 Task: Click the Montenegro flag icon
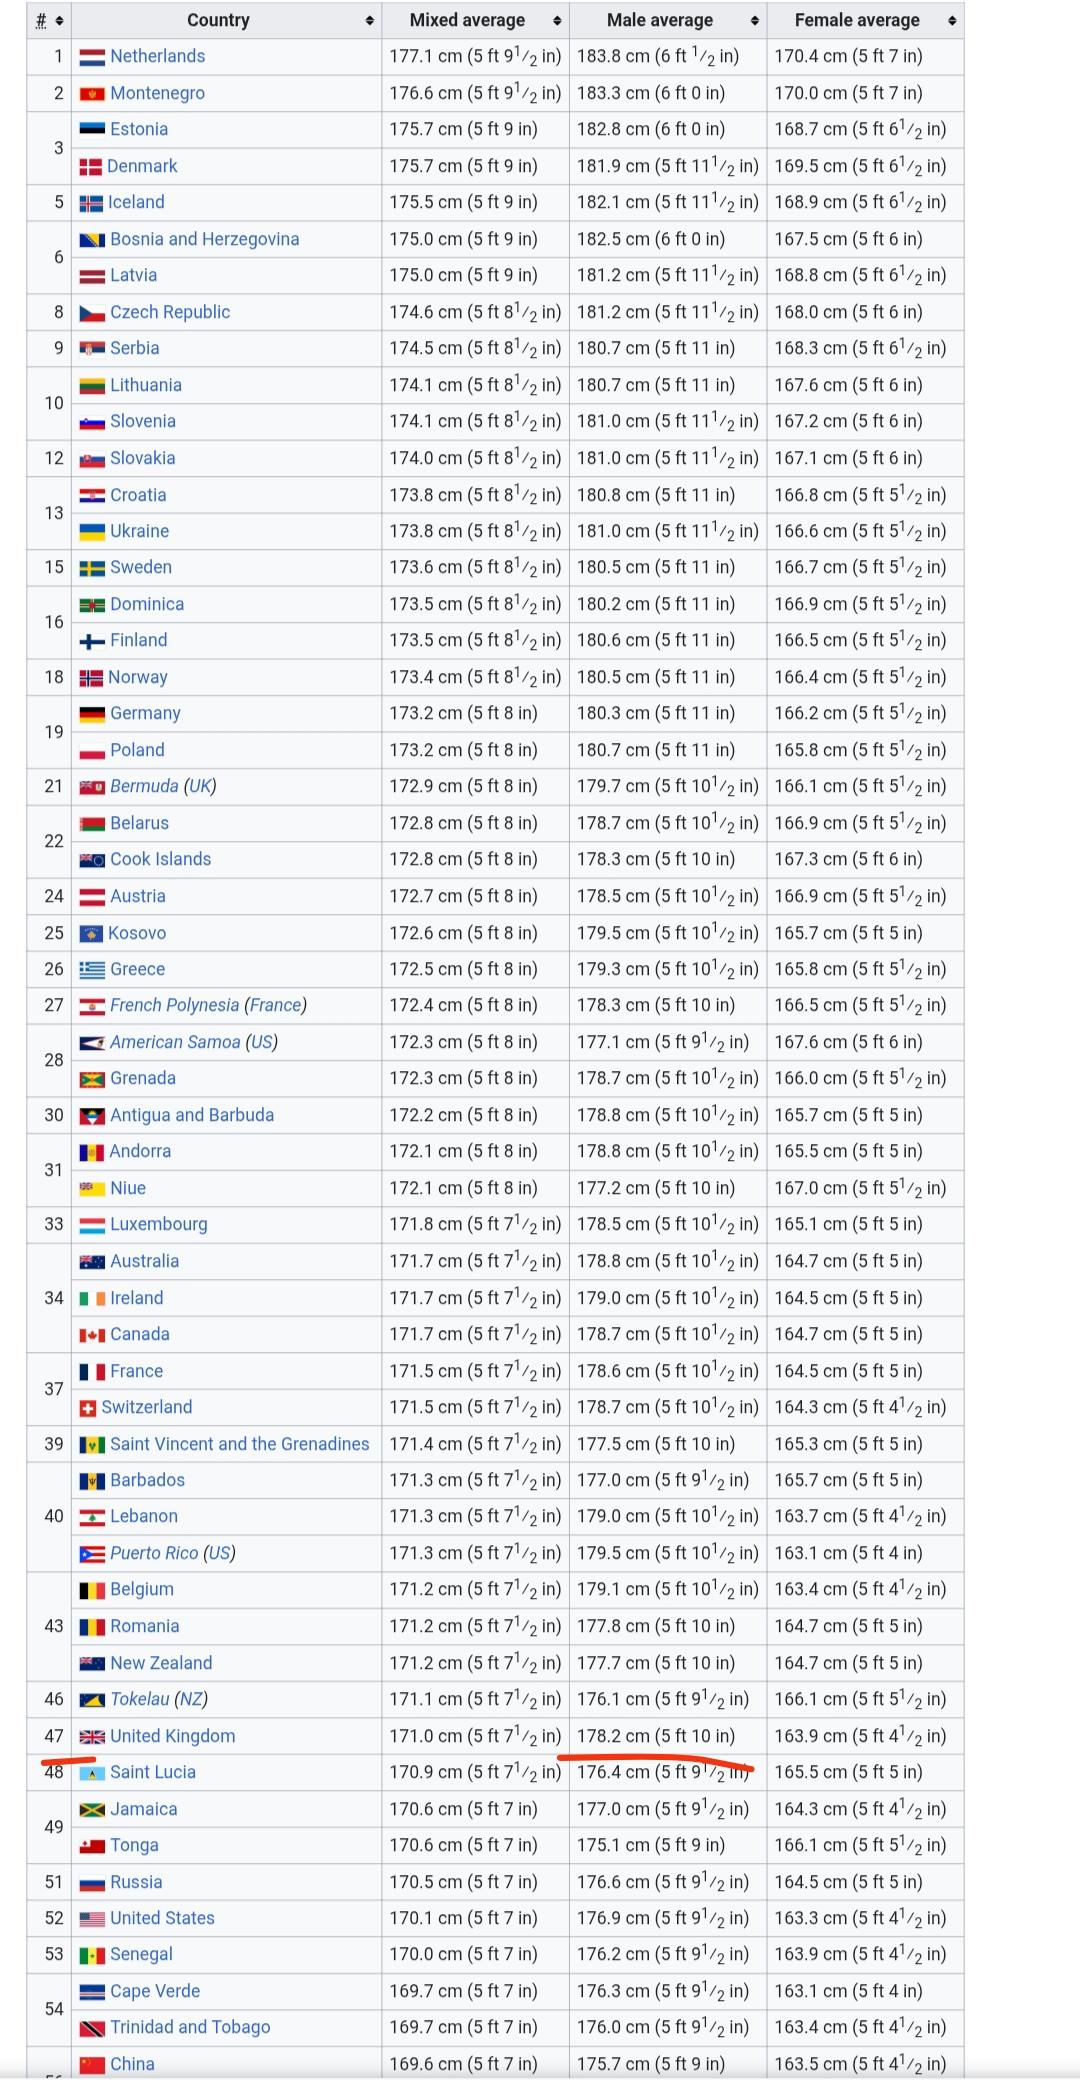point(92,94)
